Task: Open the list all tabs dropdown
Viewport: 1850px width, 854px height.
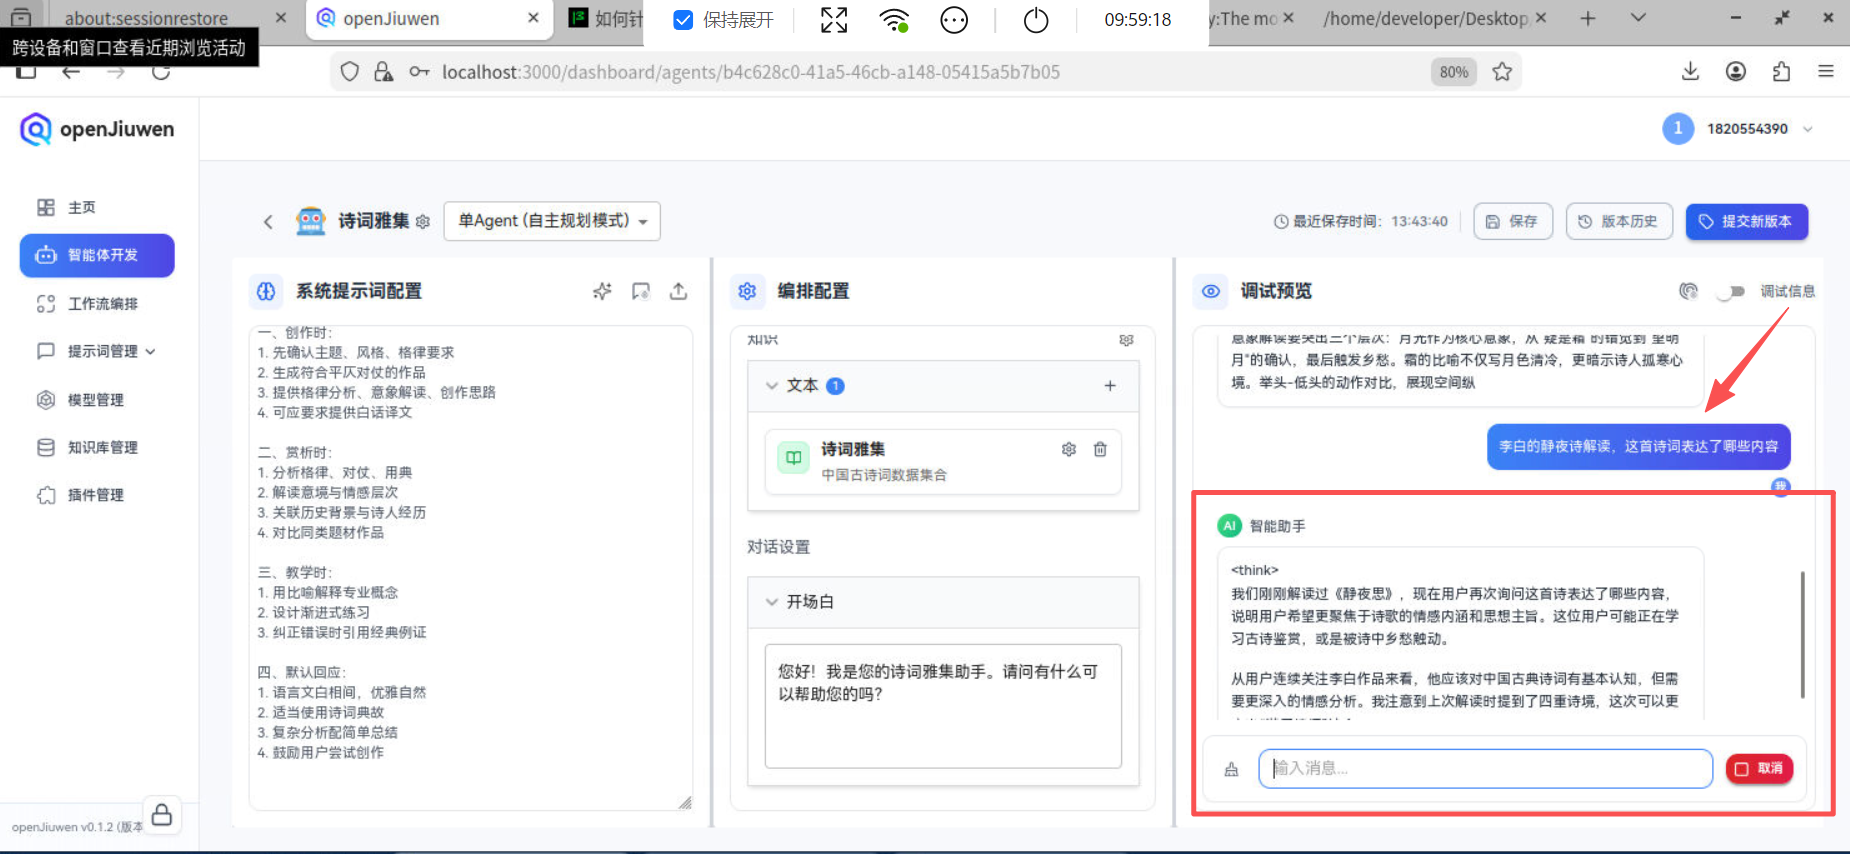Action: coord(1638,18)
